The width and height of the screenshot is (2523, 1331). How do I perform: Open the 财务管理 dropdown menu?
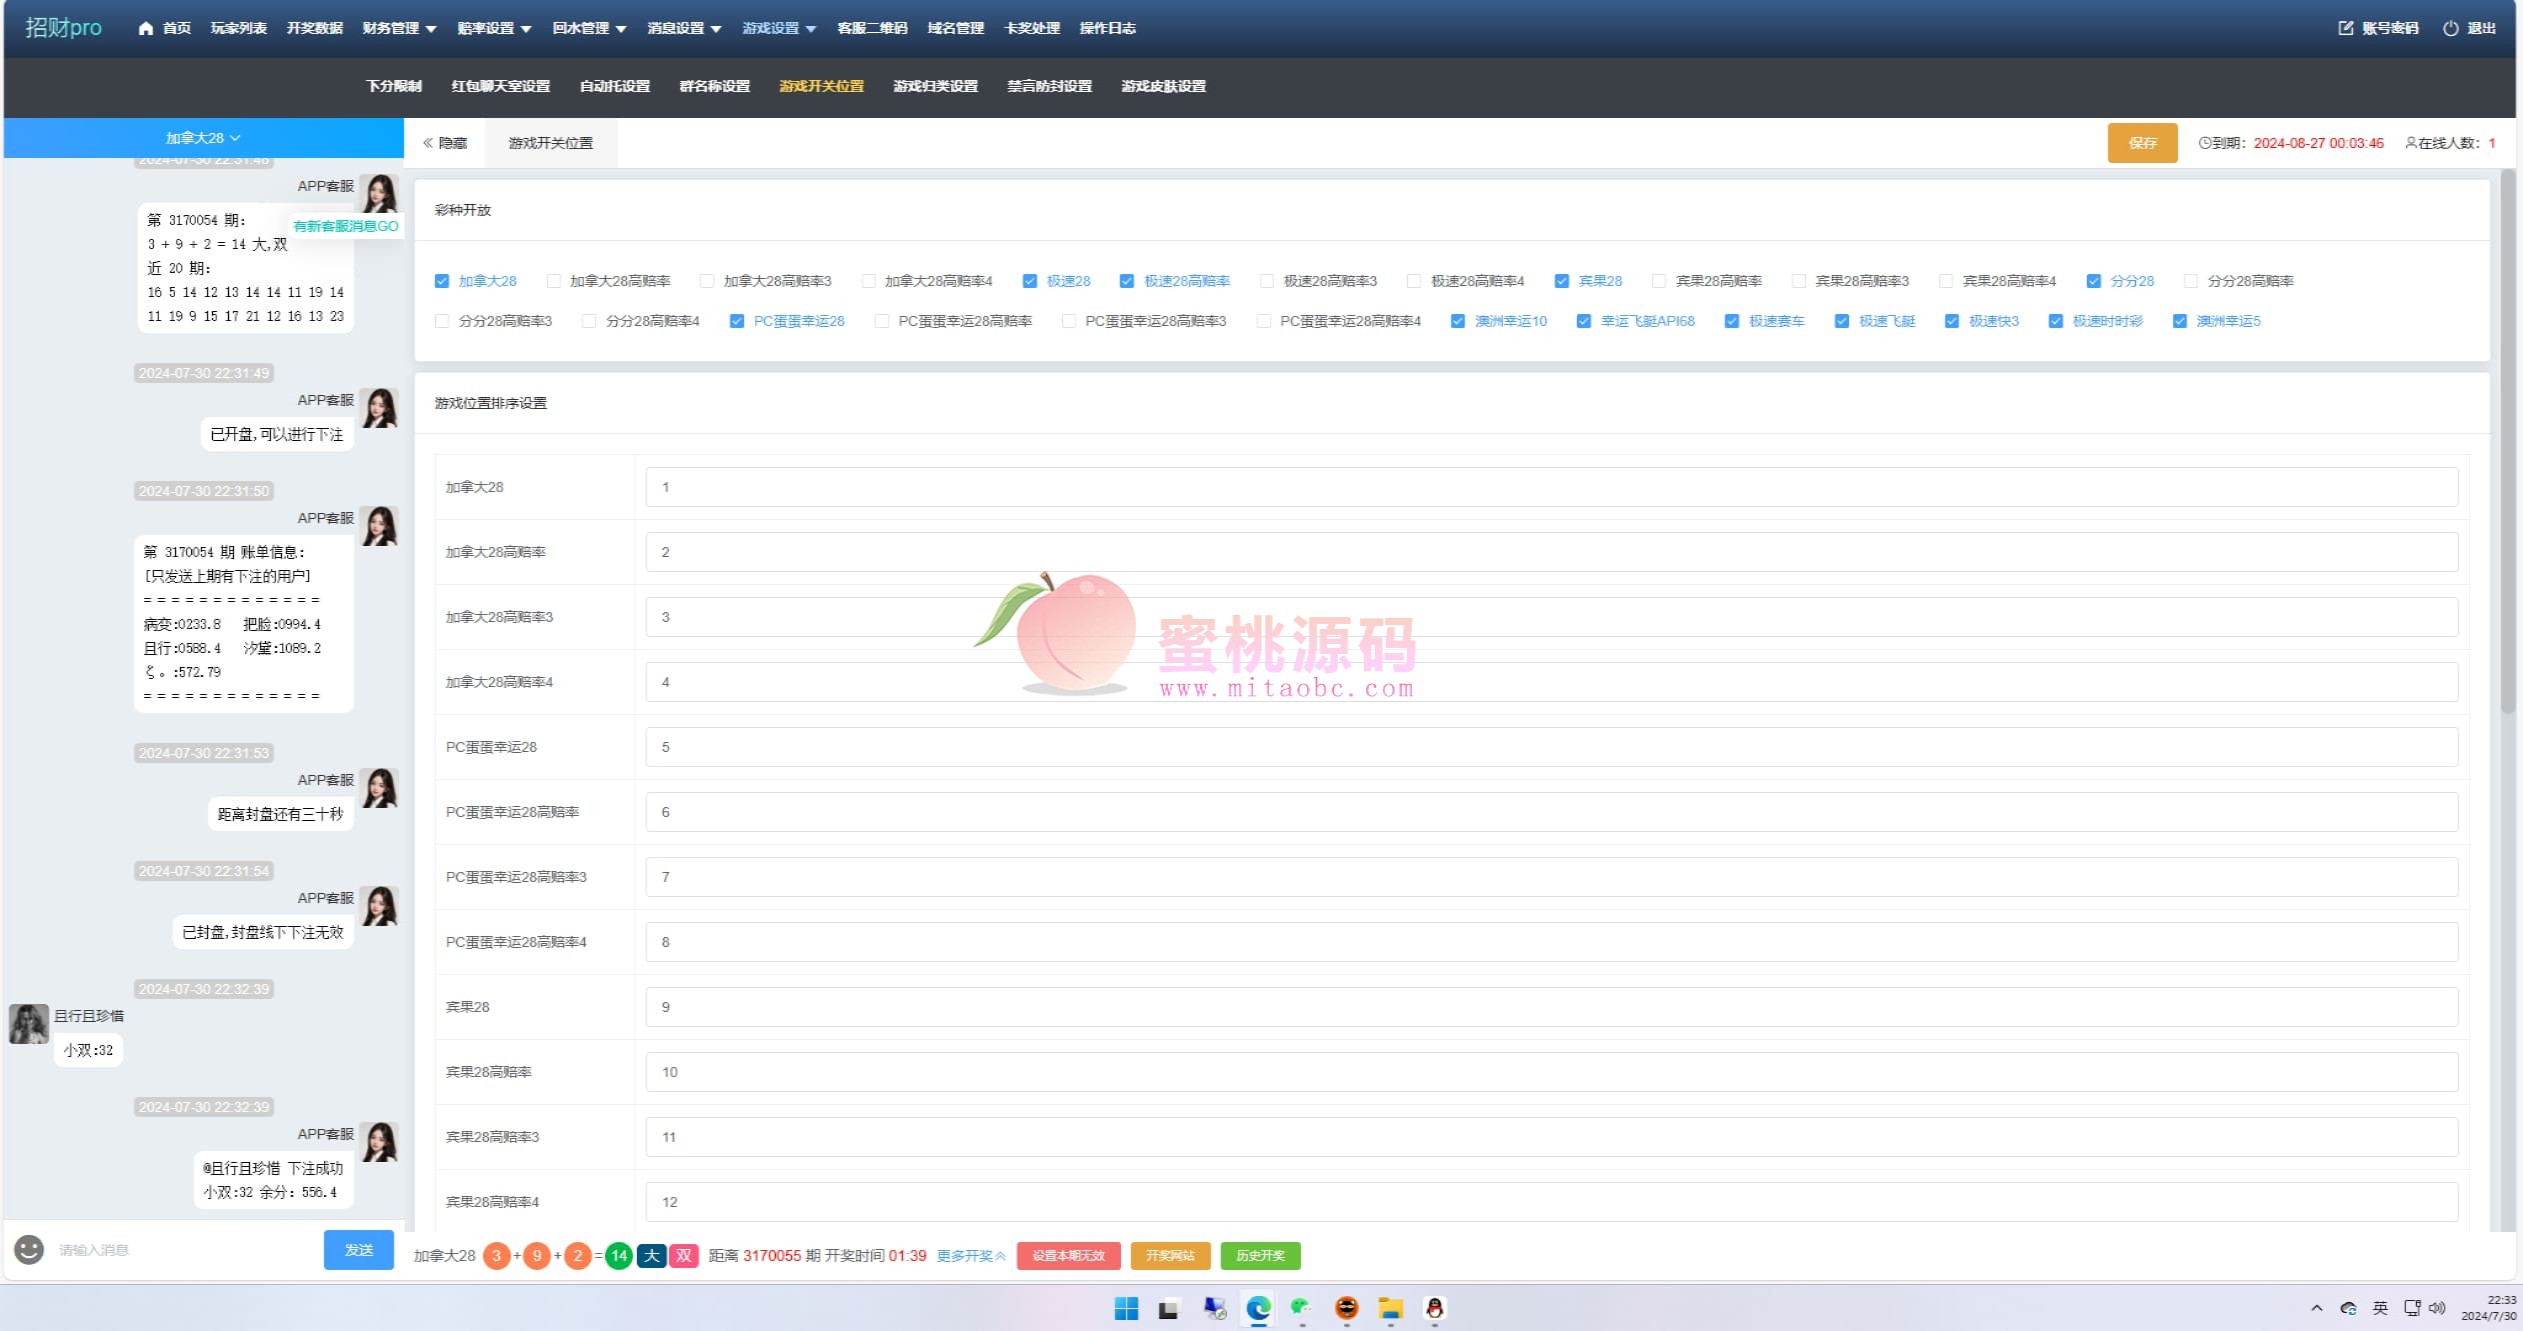click(x=399, y=28)
